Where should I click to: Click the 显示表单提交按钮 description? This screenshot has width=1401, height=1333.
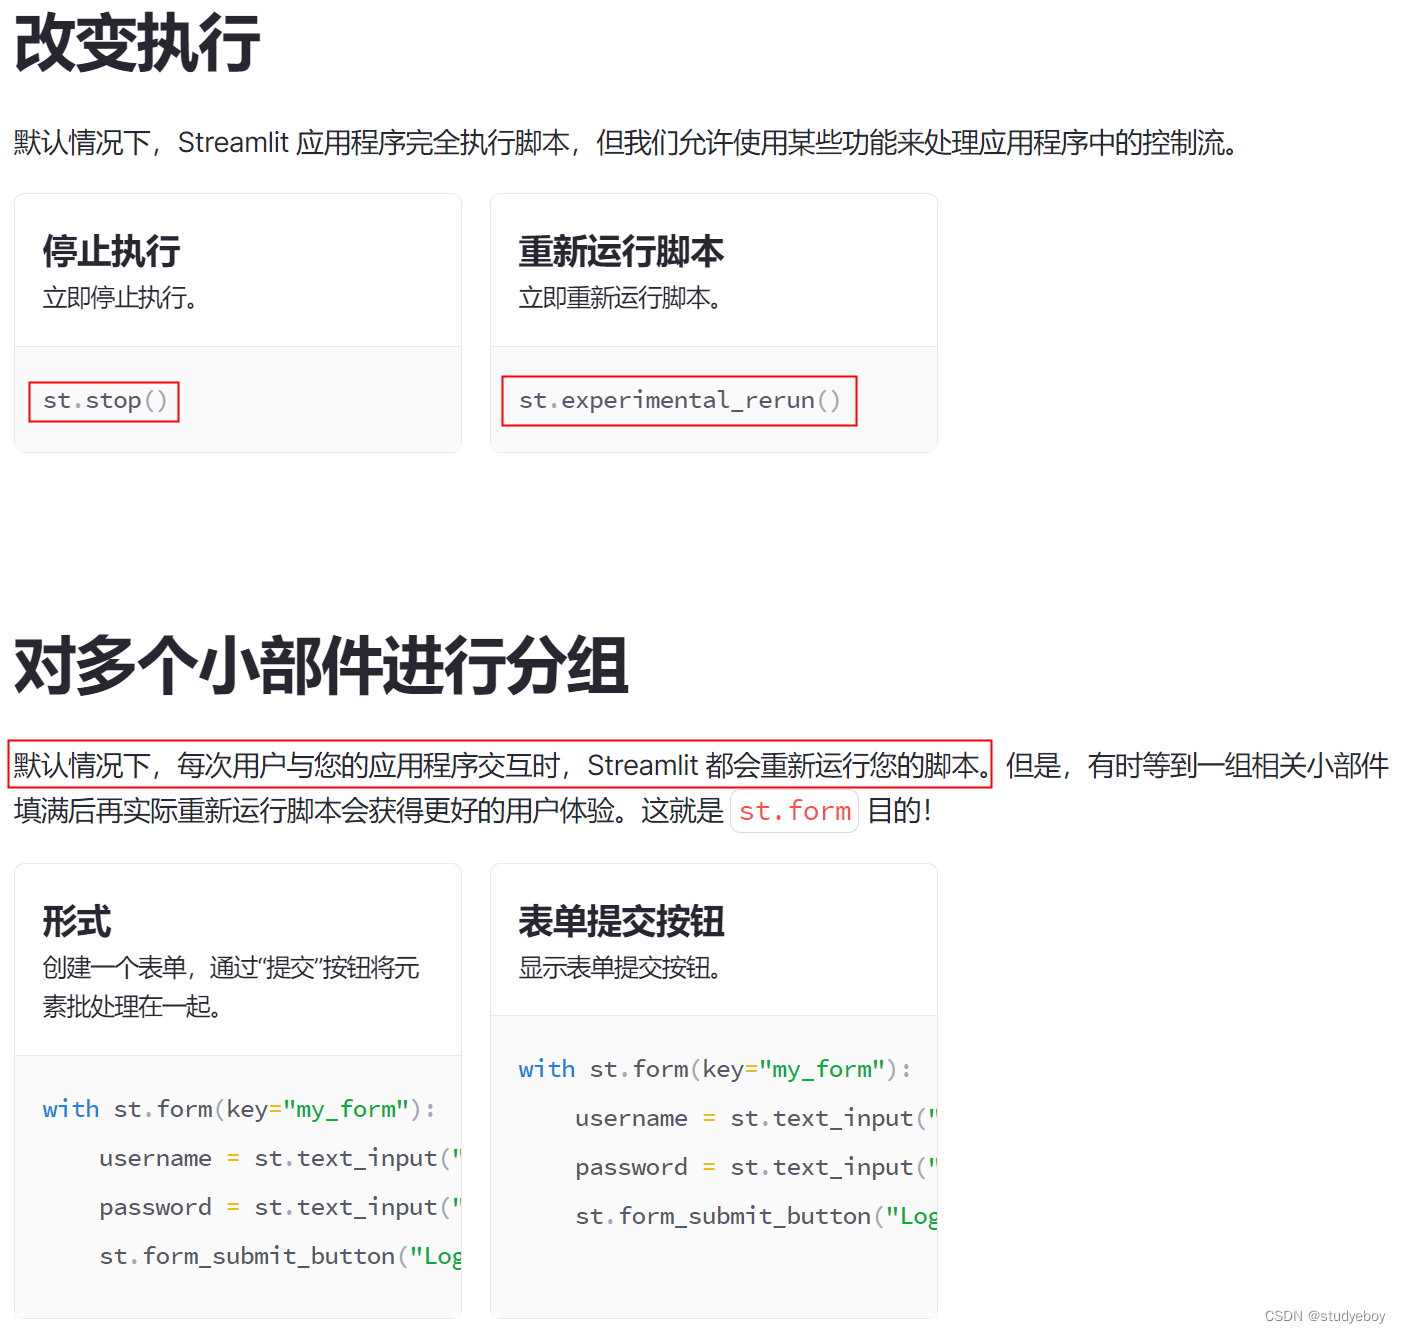(620, 968)
